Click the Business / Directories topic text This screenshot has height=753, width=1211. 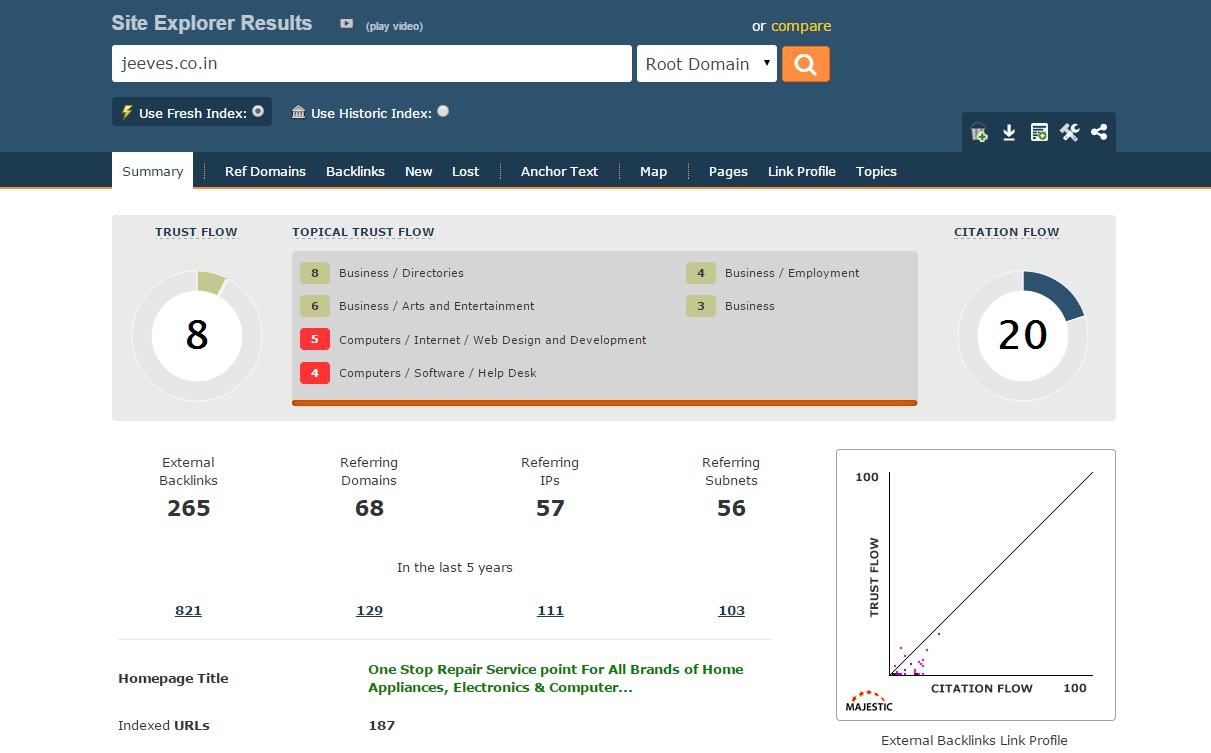point(401,273)
